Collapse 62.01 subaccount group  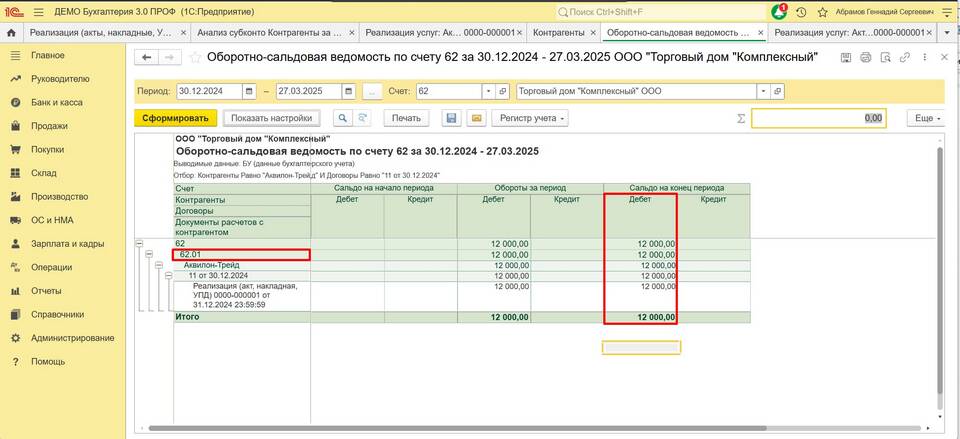click(149, 254)
